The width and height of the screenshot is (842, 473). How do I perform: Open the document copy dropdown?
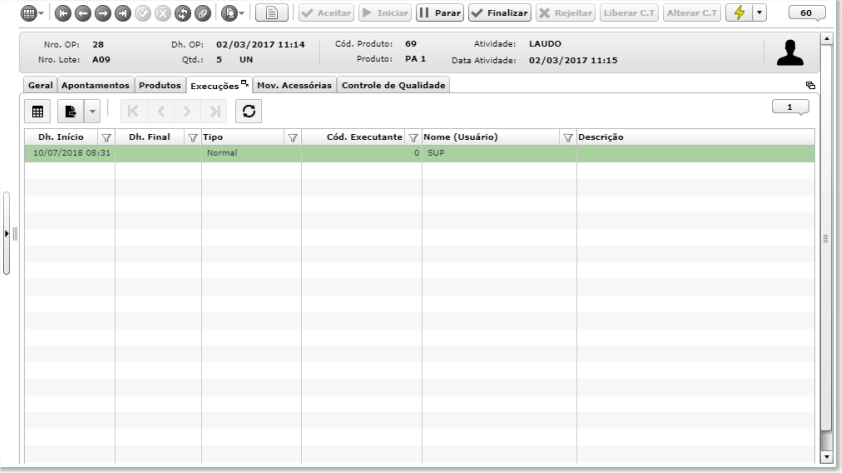tap(233, 13)
